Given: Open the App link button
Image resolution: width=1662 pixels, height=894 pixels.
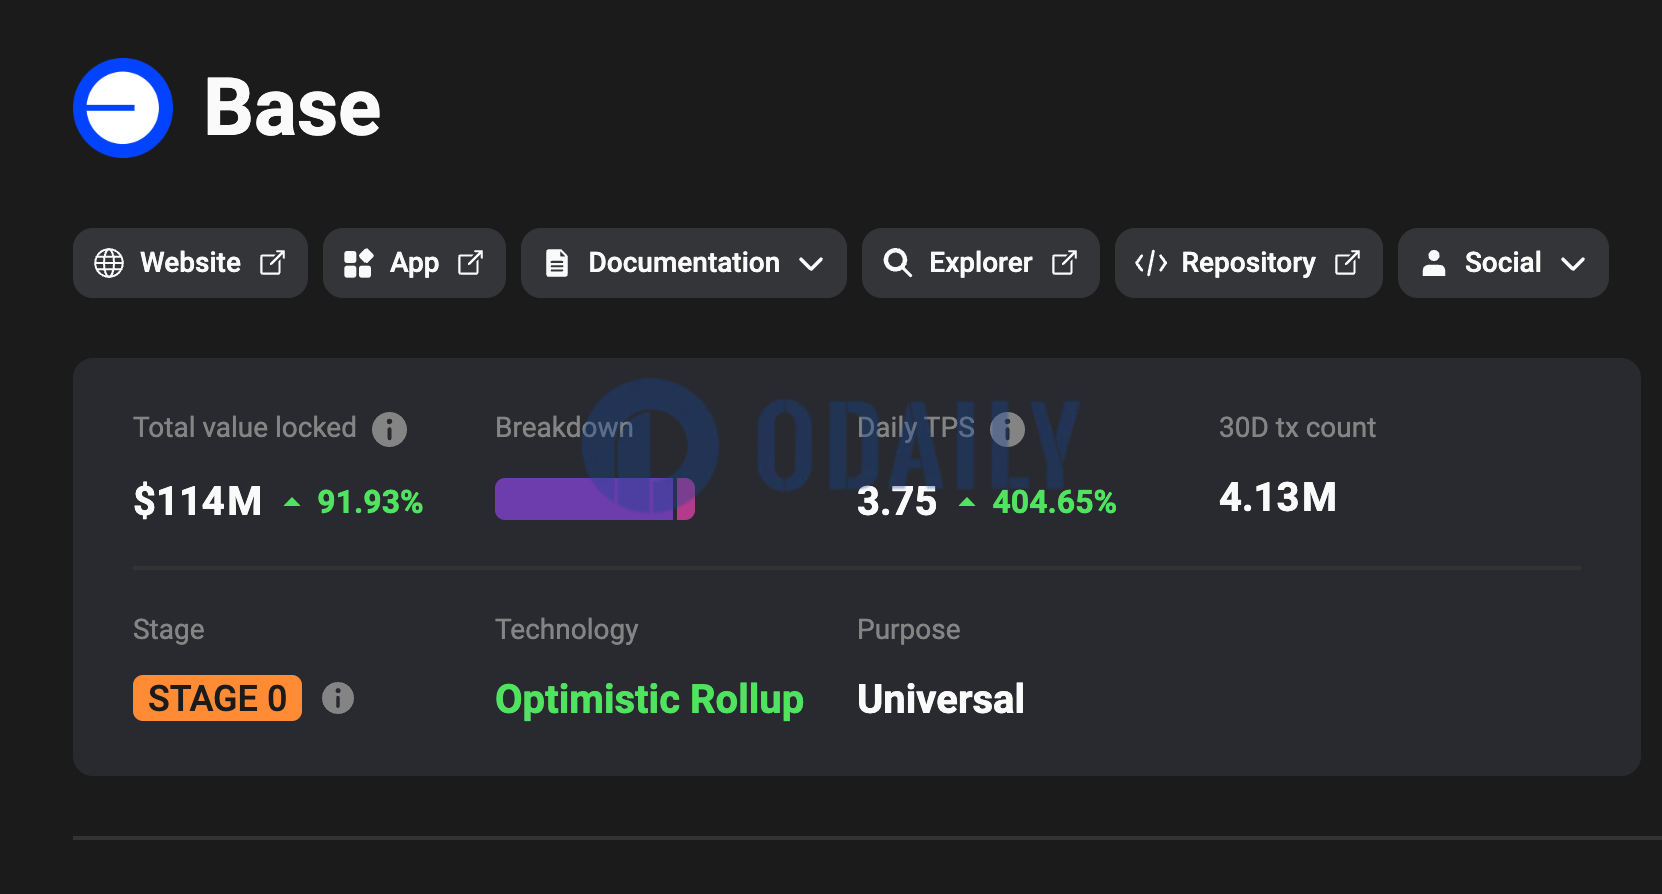Looking at the screenshot, I should (x=414, y=263).
